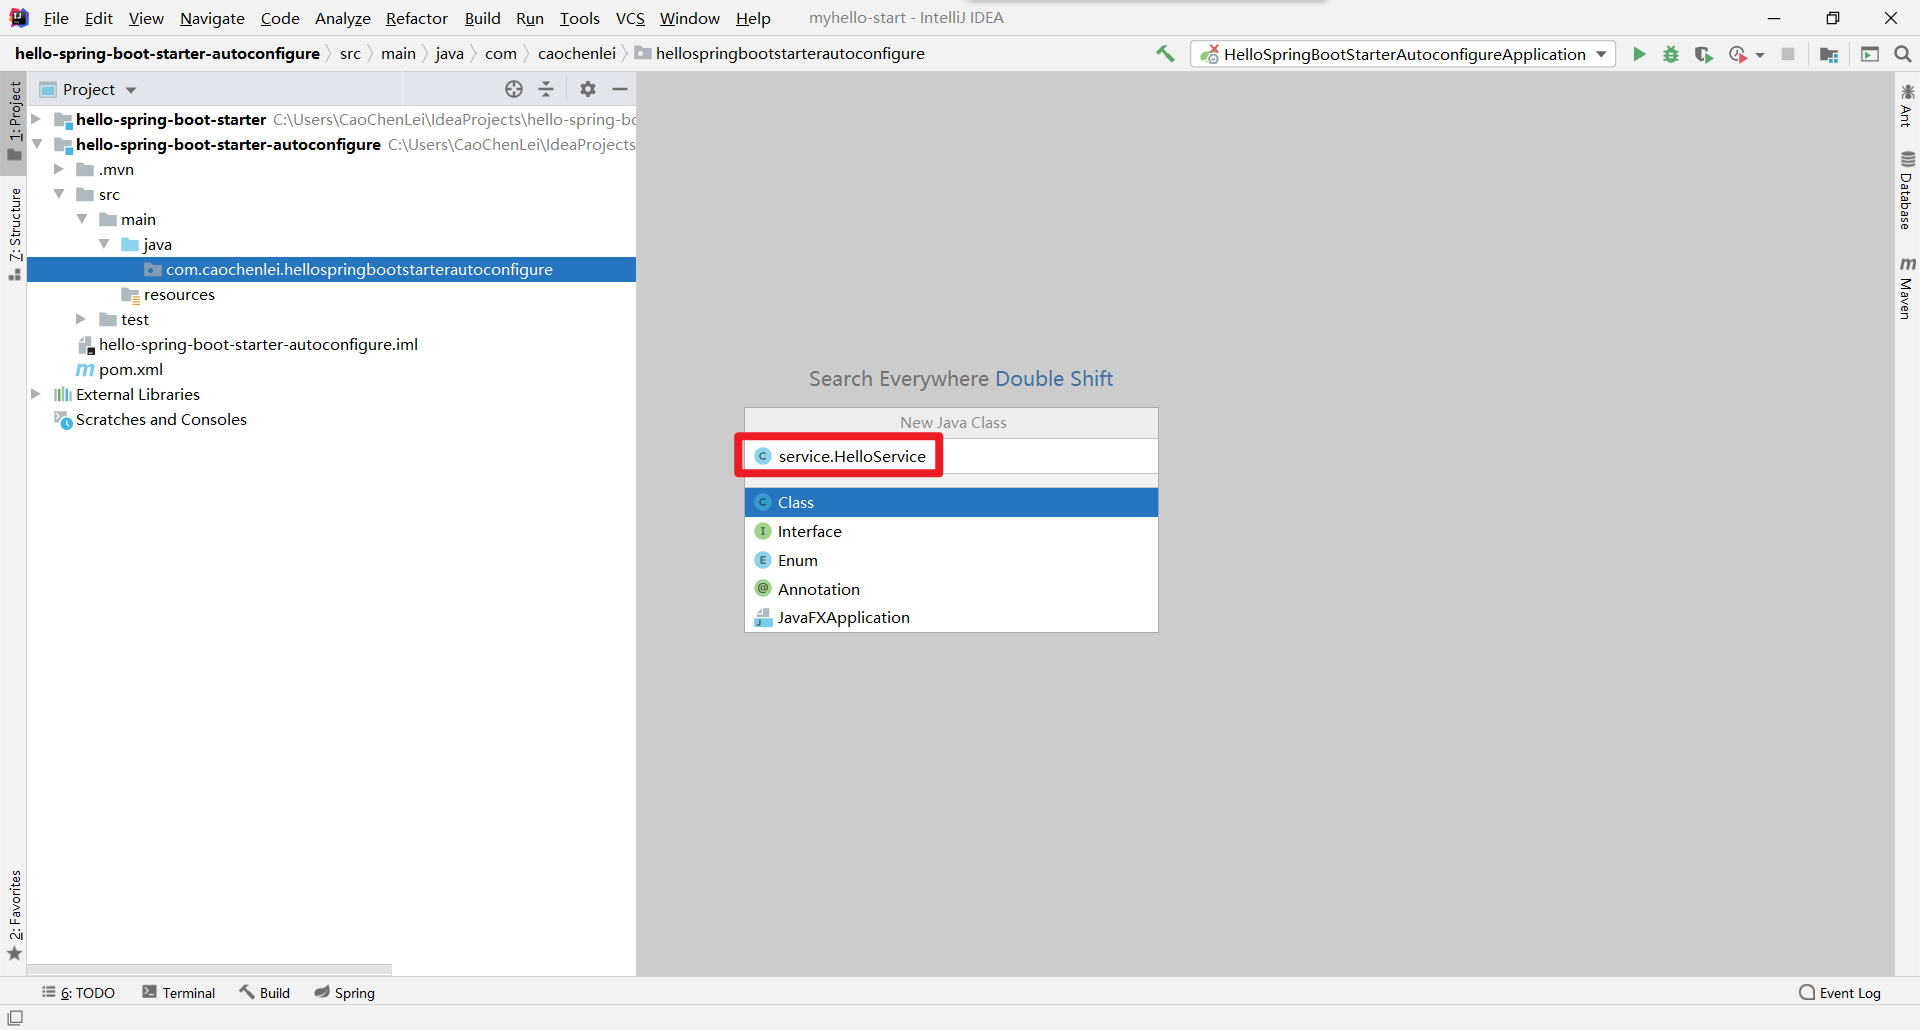Image resolution: width=1920 pixels, height=1030 pixels.
Task: Expand hello-spring-boot-starter module
Action: pyautogui.click(x=36, y=119)
